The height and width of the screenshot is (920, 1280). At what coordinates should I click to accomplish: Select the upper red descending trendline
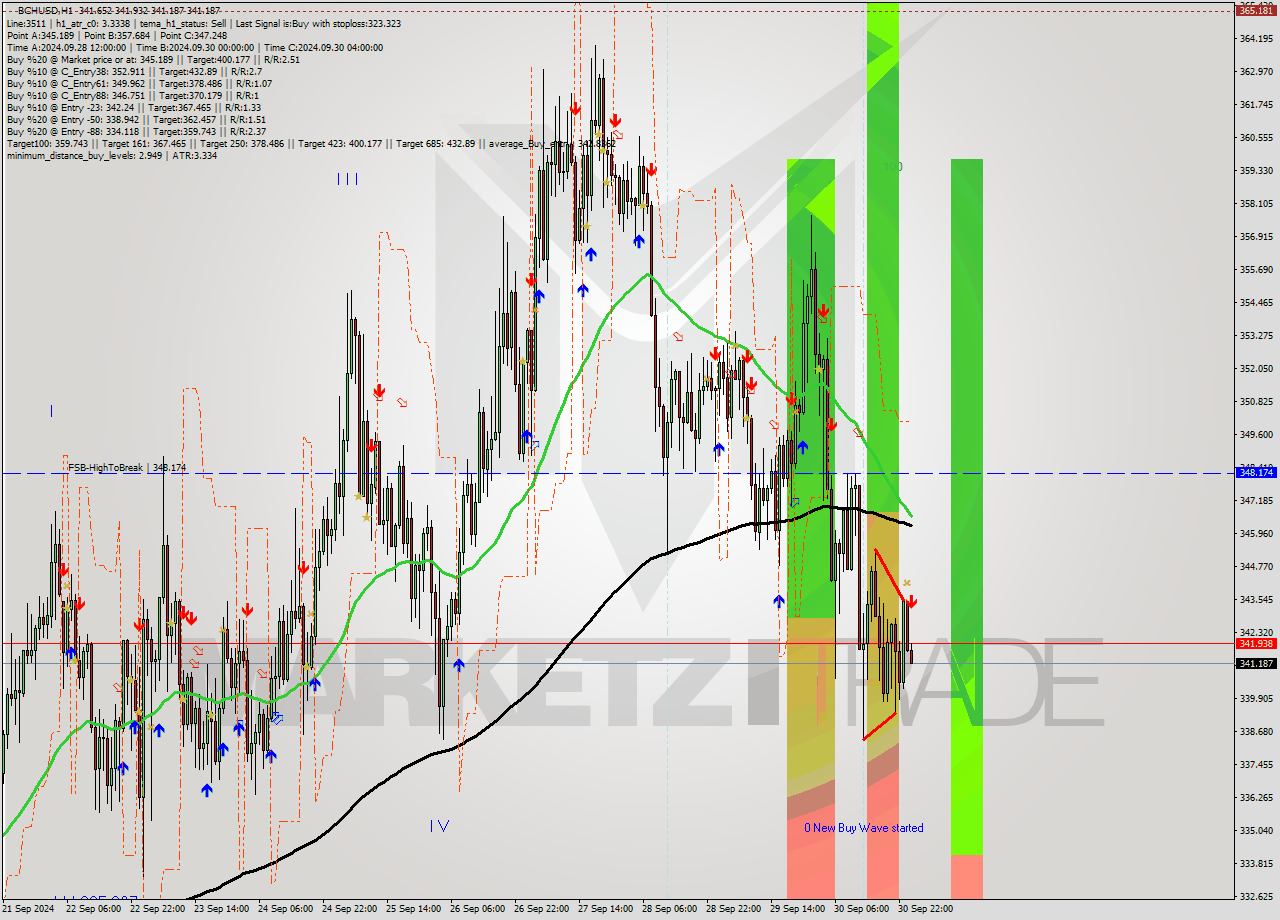(890, 575)
